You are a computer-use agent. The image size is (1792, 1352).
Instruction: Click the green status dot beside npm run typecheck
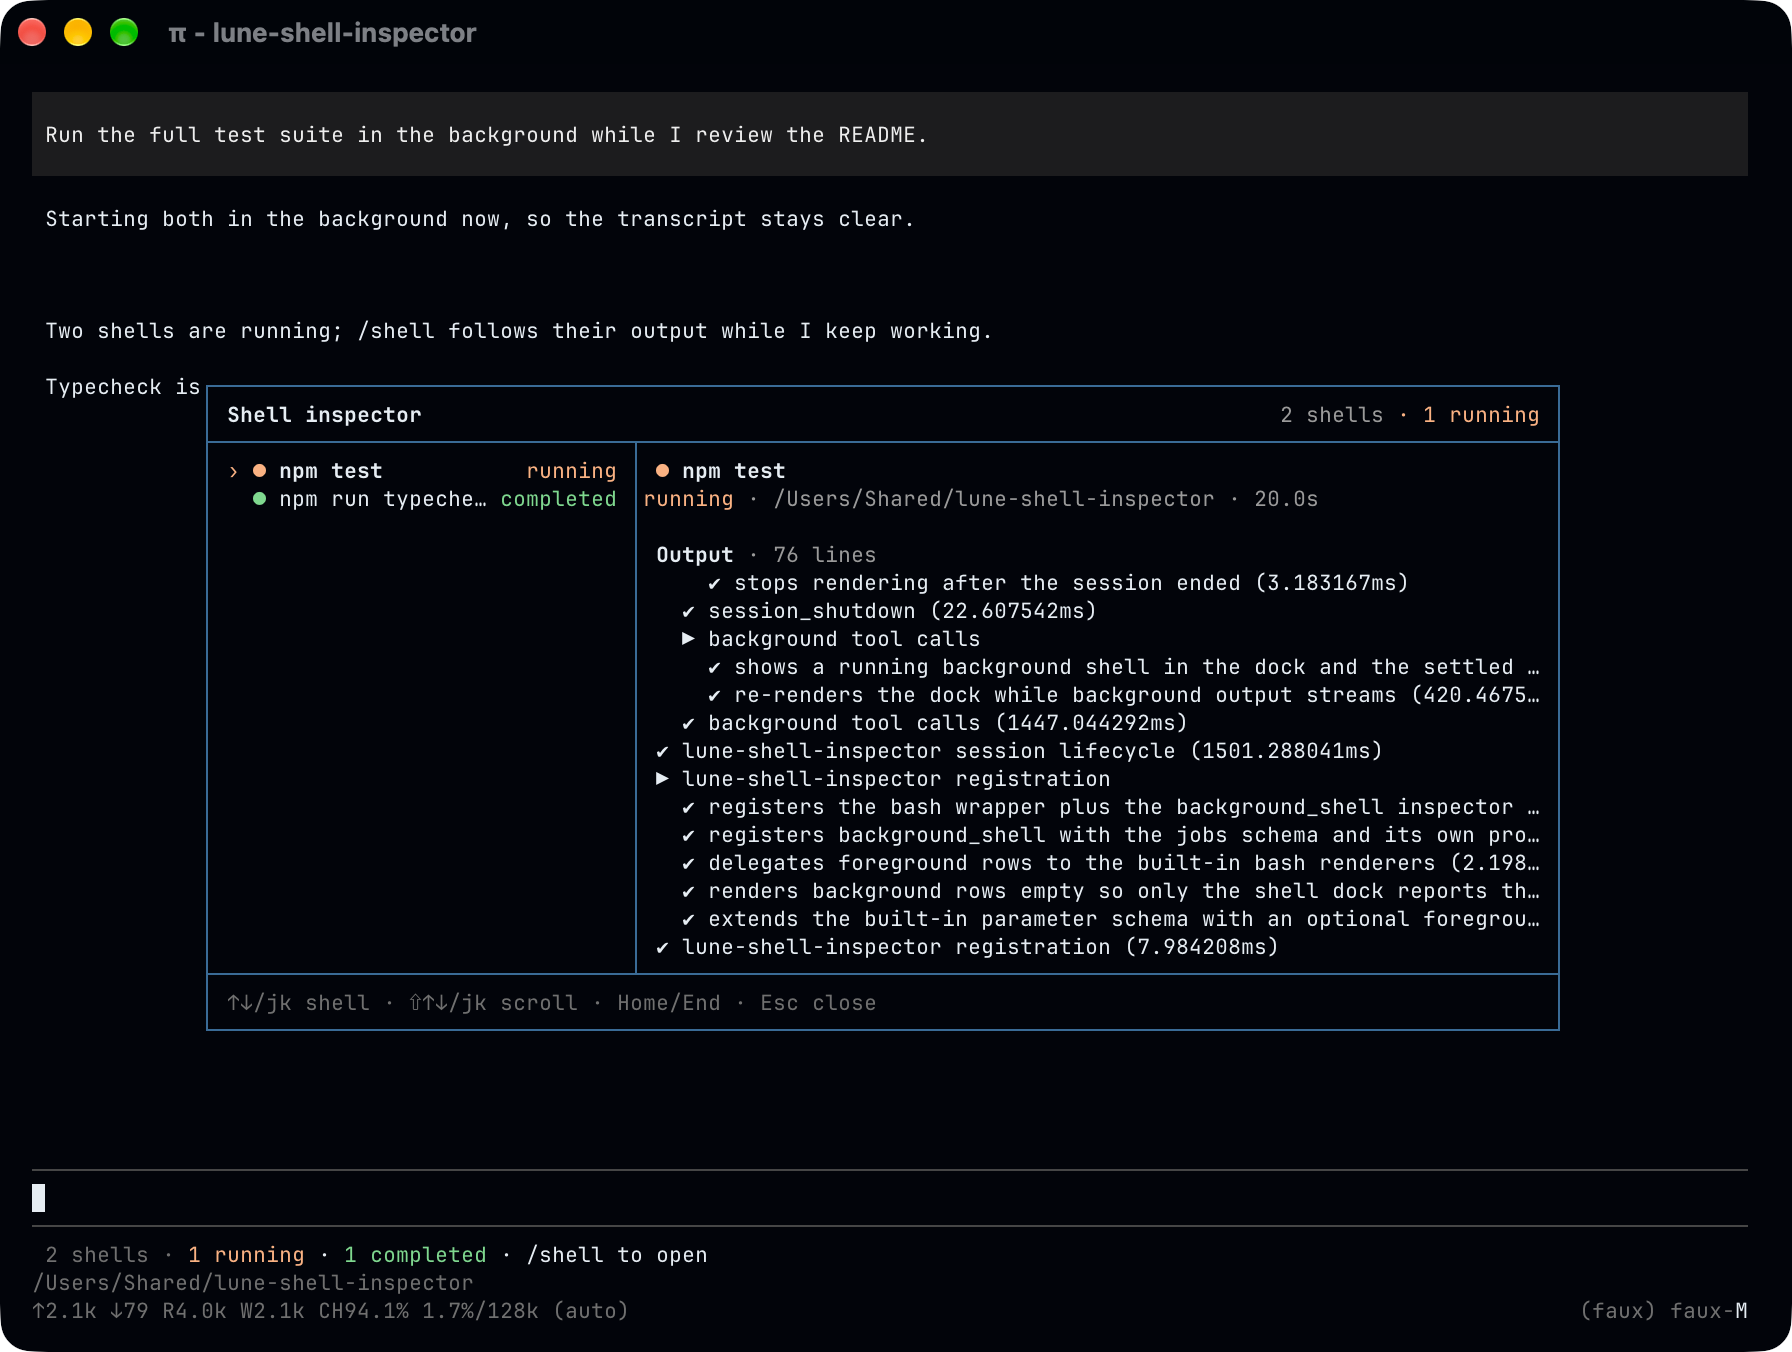point(260,499)
